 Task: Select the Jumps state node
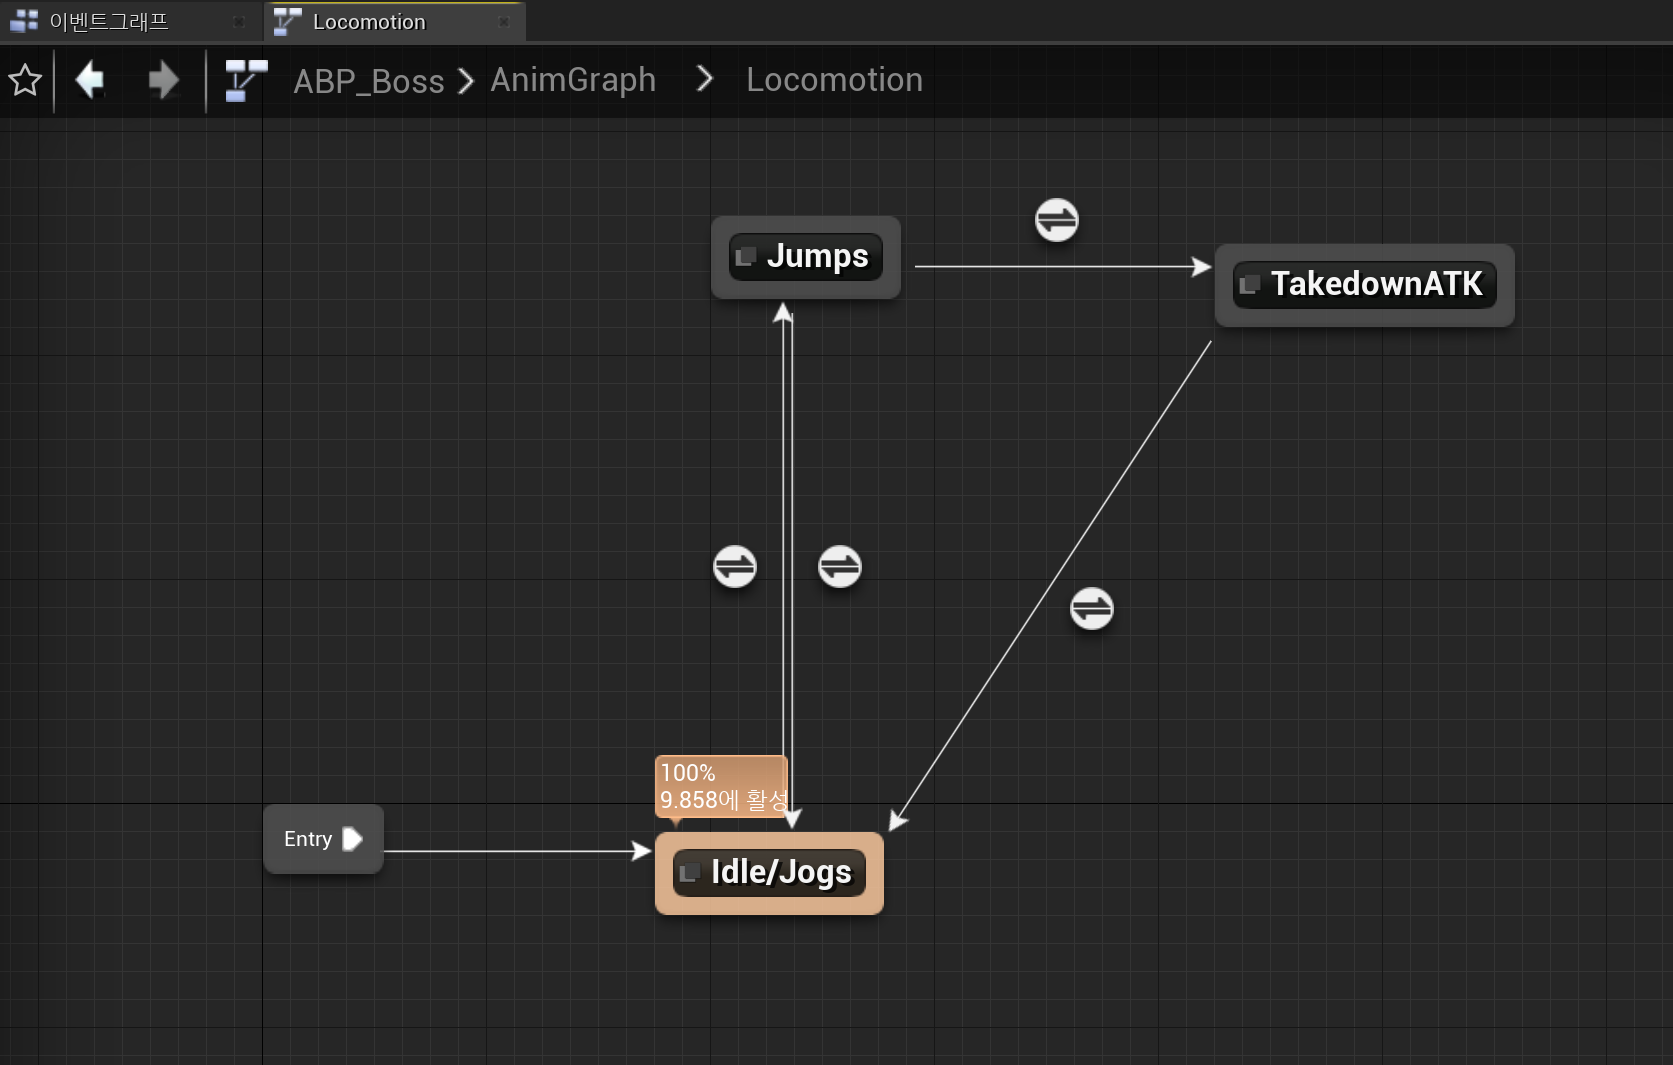pyautogui.click(x=806, y=257)
